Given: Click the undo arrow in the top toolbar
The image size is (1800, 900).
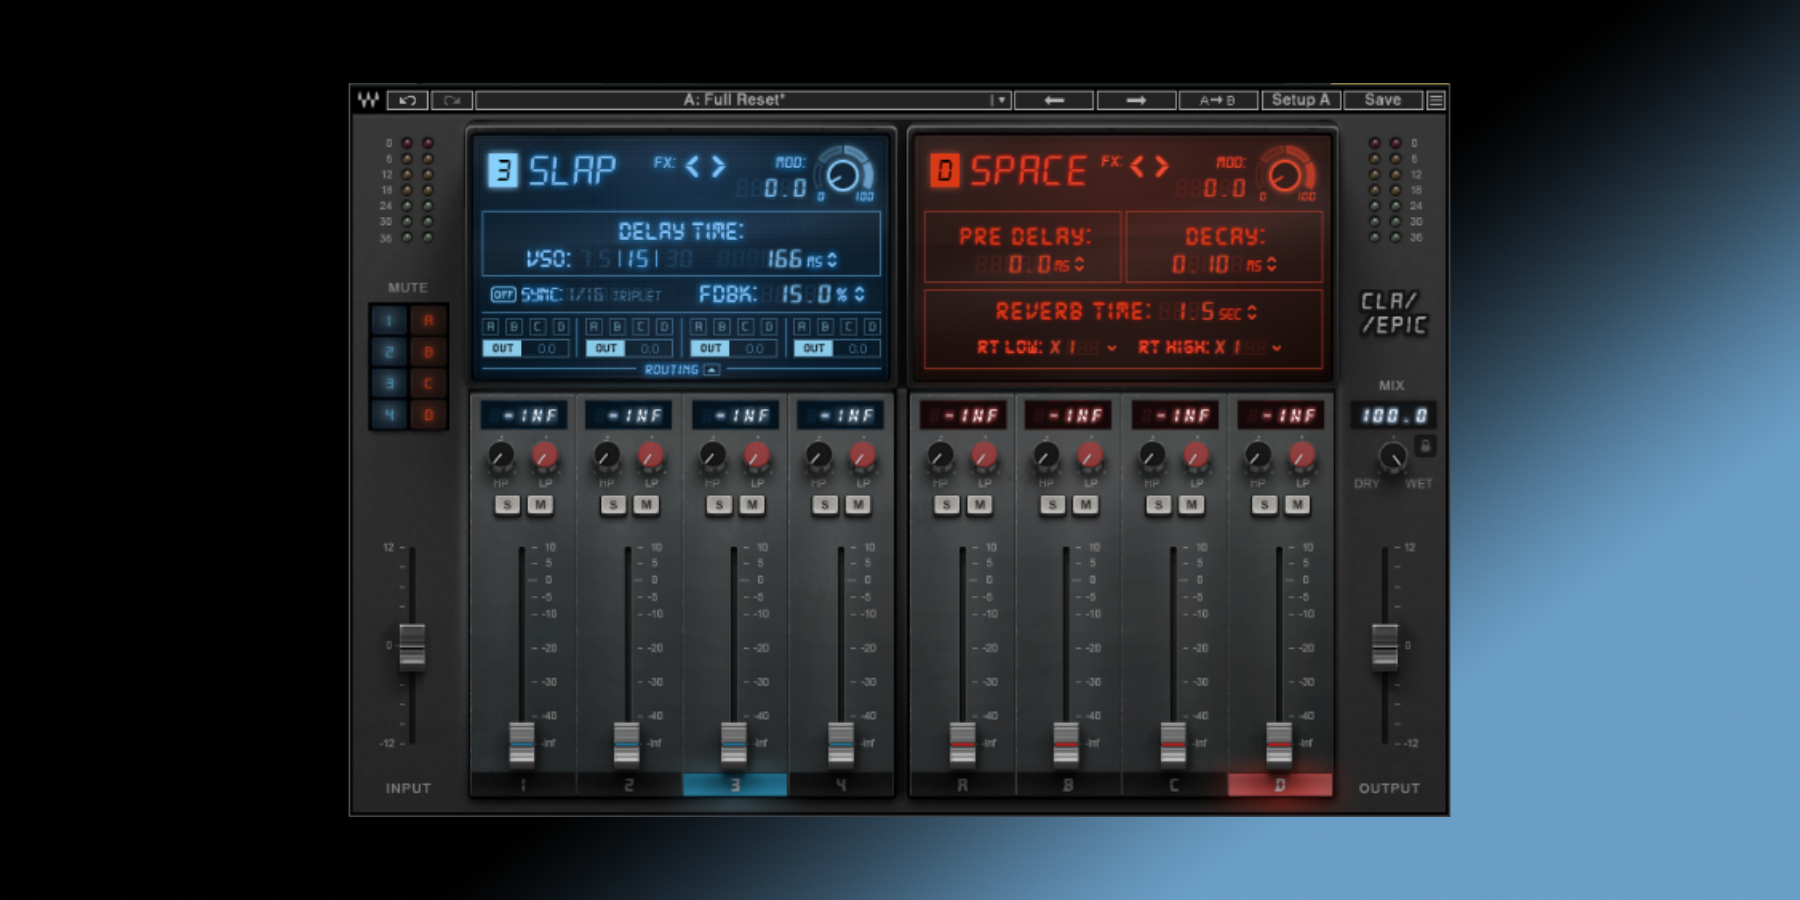Looking at the screenshot, I should tap(407, 100).
